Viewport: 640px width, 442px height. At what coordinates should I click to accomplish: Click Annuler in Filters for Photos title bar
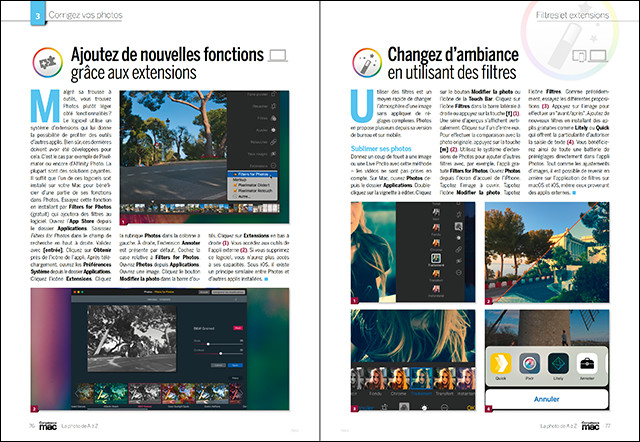(x=204, y=292)
